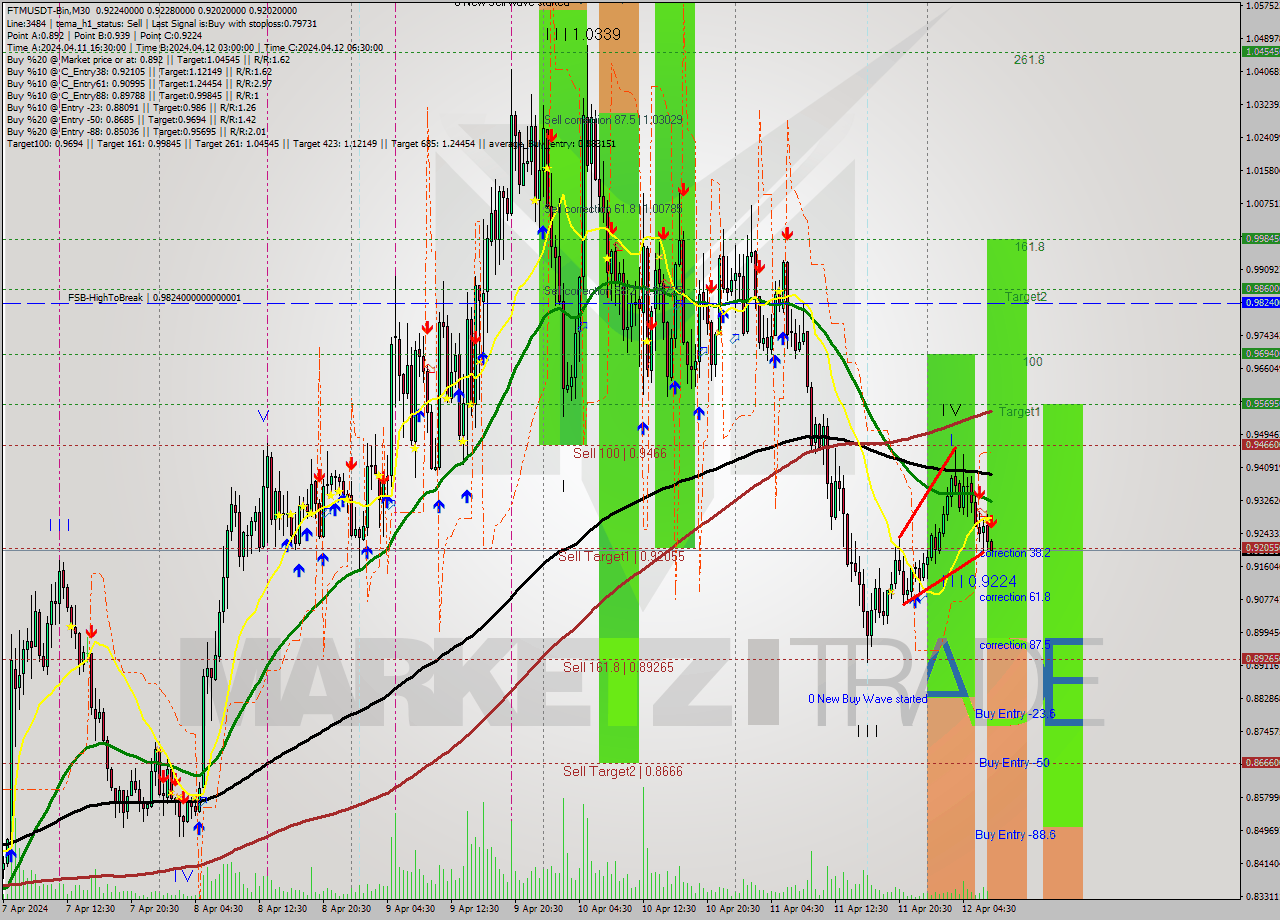Screen dimensions: 1280x920
Task: Click the 'Sell Target2 | 0.8666' label
Action: tap(622, 771)
